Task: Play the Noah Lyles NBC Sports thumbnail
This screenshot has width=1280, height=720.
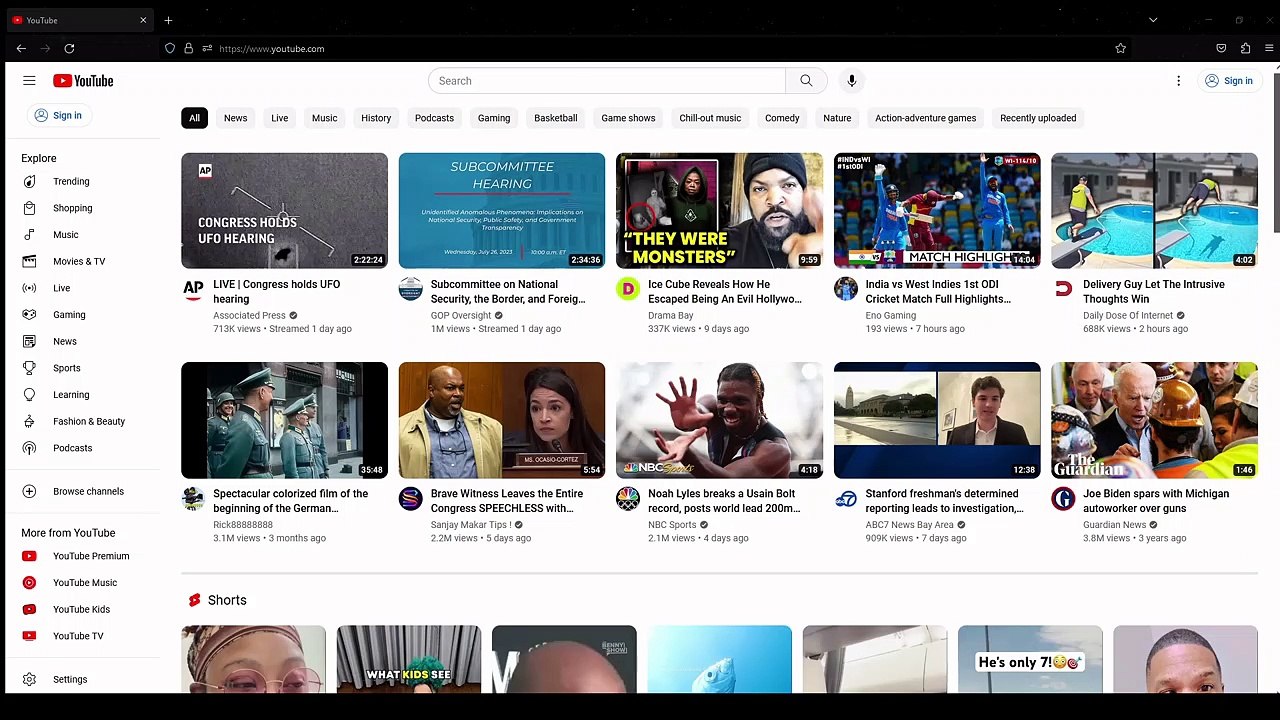Action: (x=719, y=420)
